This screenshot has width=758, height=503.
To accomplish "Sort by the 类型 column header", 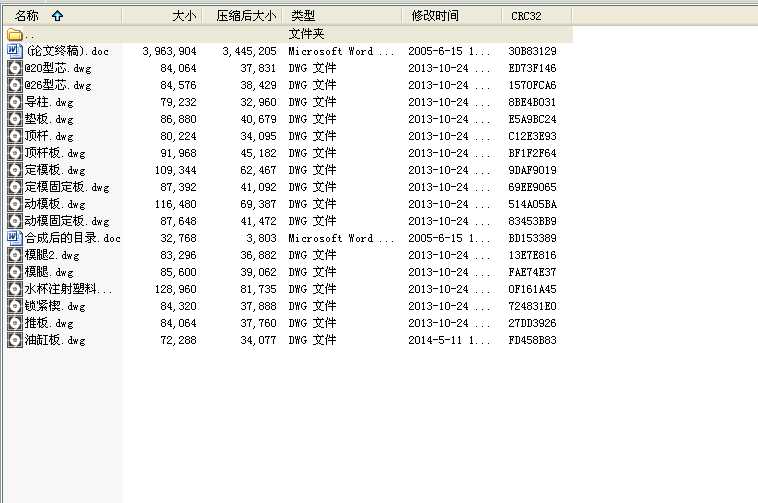I will 343,16.
